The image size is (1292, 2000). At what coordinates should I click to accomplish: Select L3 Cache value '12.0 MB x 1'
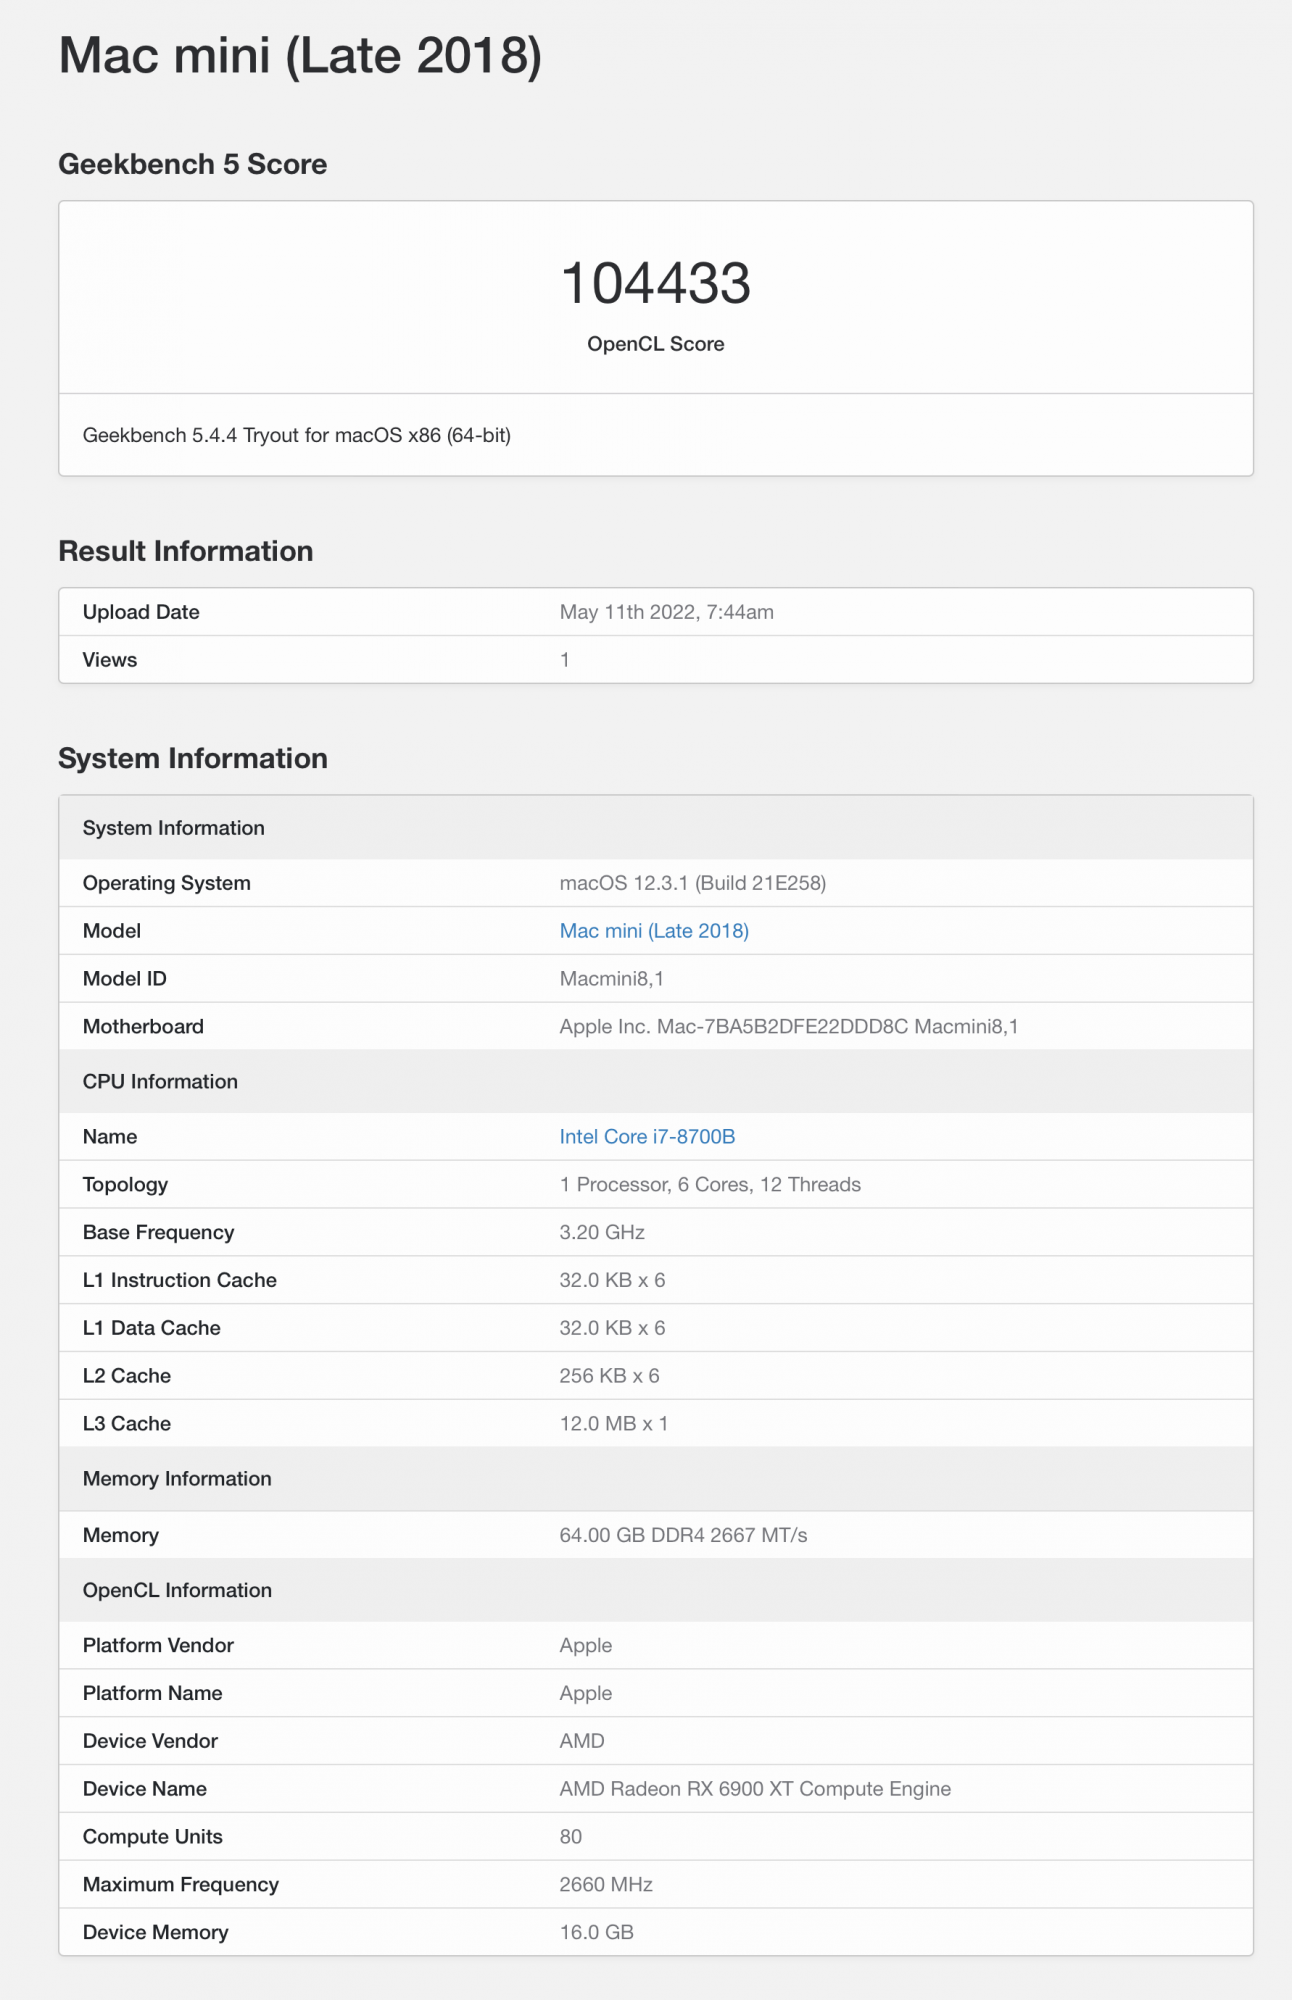(x=614, y=1424)
